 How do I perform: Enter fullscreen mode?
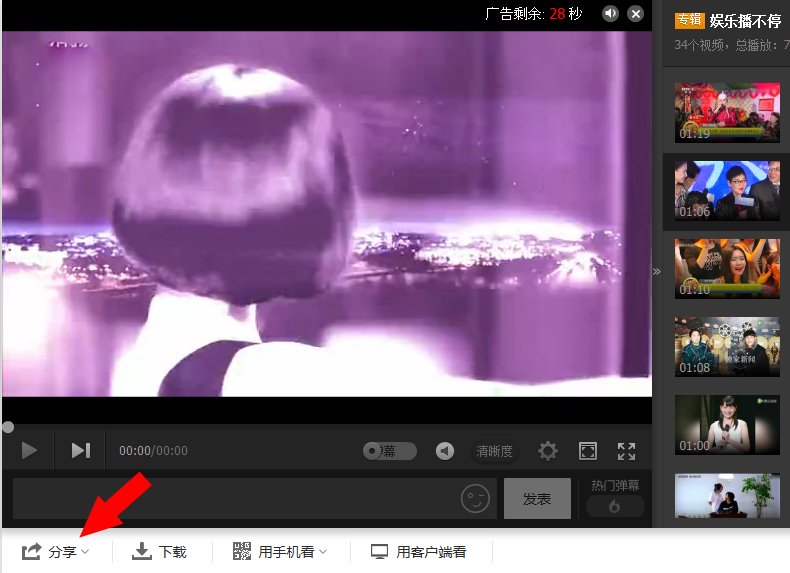(627, 451)
